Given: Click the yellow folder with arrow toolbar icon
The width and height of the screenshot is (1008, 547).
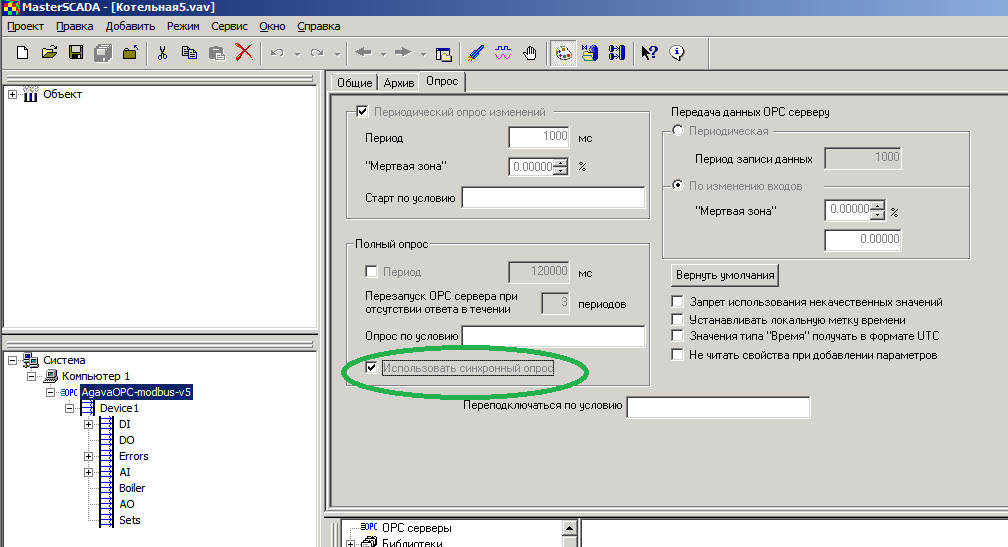Looking at the screenshot, I should point(130,53).
